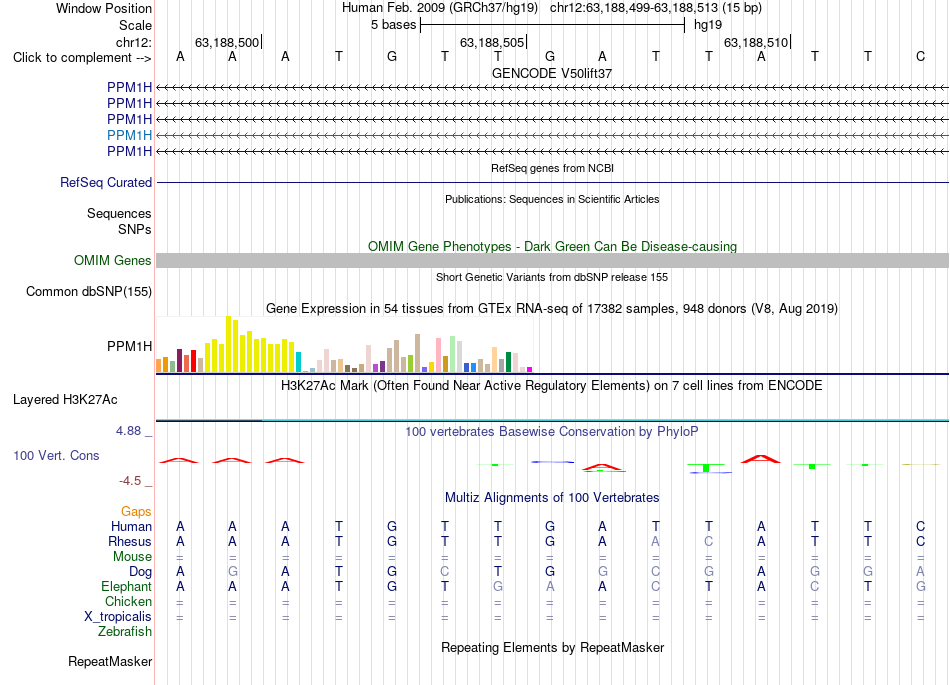This screenshot has height=685, width=950.
Task: Open 'Repeating Elements by RepeatMasker' title
Action: click(x=552, y=648)
